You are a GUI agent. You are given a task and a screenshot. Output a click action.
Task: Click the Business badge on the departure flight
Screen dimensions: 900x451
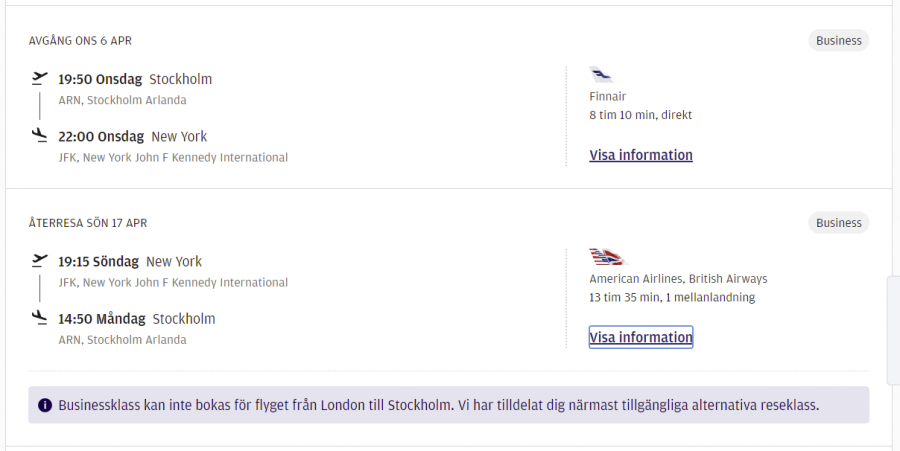coord(838,41)
